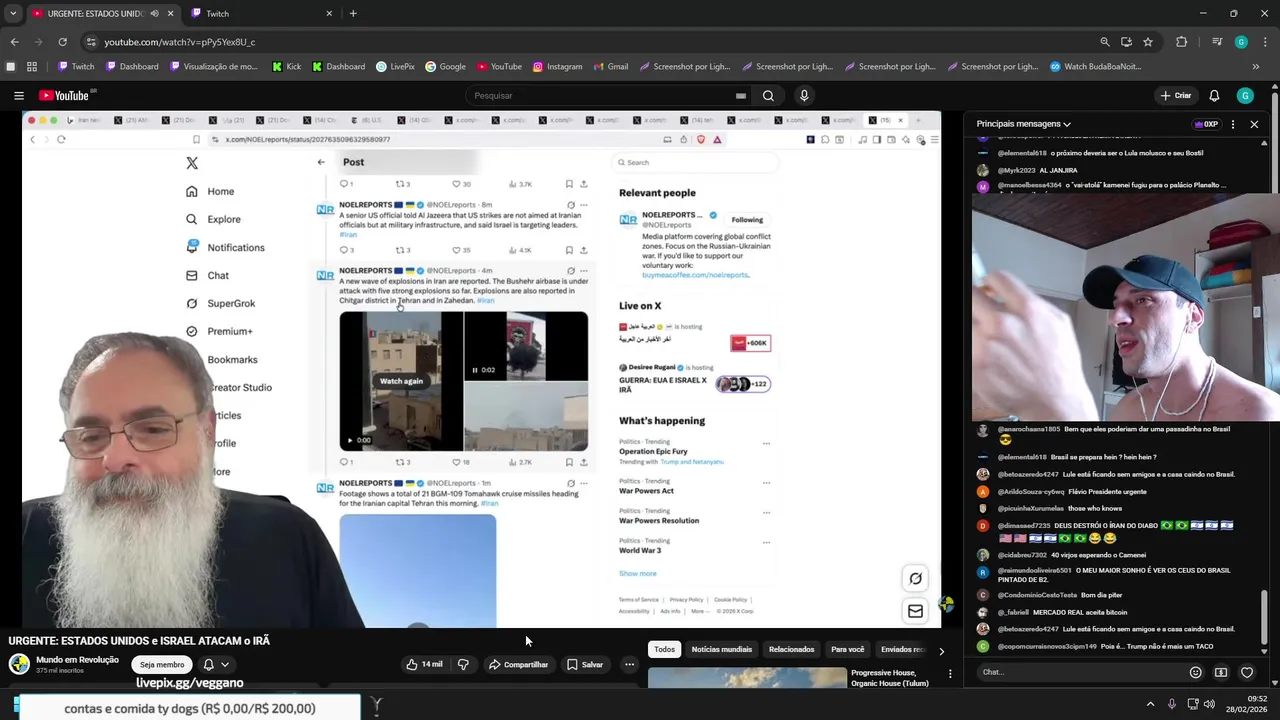Click the browser address bar URL
Image resolution: width=1280 pixels, height=720 pixels.
[180, 42]
